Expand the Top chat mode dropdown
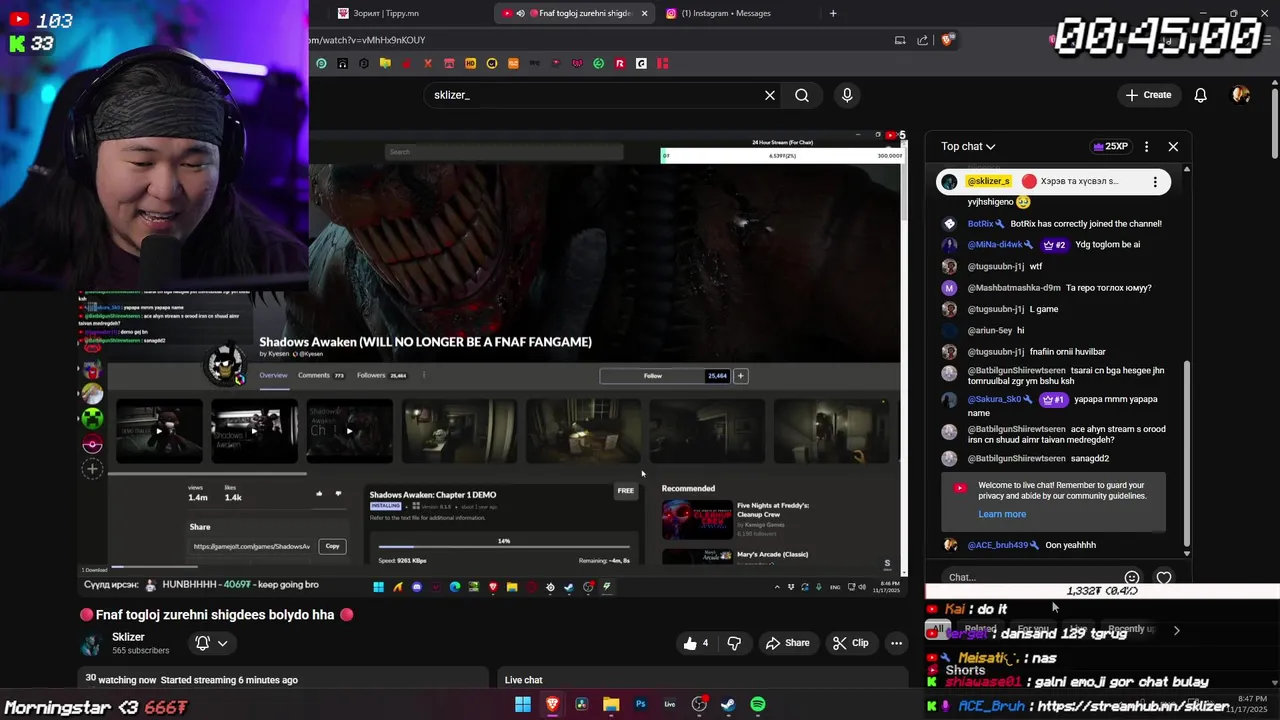This screenshot has height=720, width=1280. pyautogui.click(x=969, y=146)
